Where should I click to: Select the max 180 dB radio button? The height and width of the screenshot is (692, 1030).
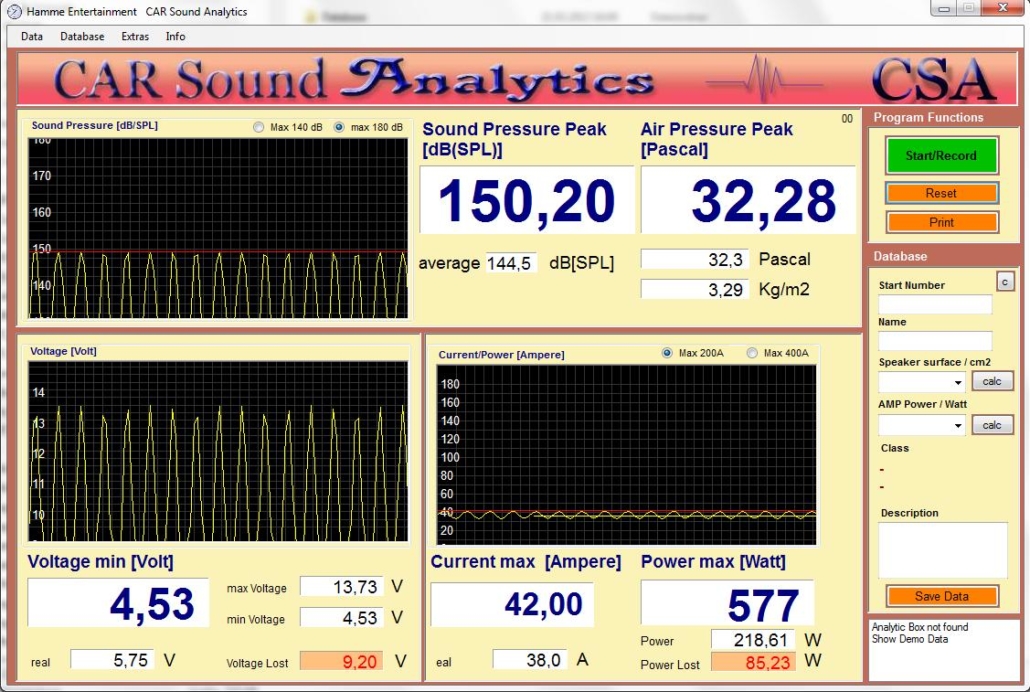point(339,127)
